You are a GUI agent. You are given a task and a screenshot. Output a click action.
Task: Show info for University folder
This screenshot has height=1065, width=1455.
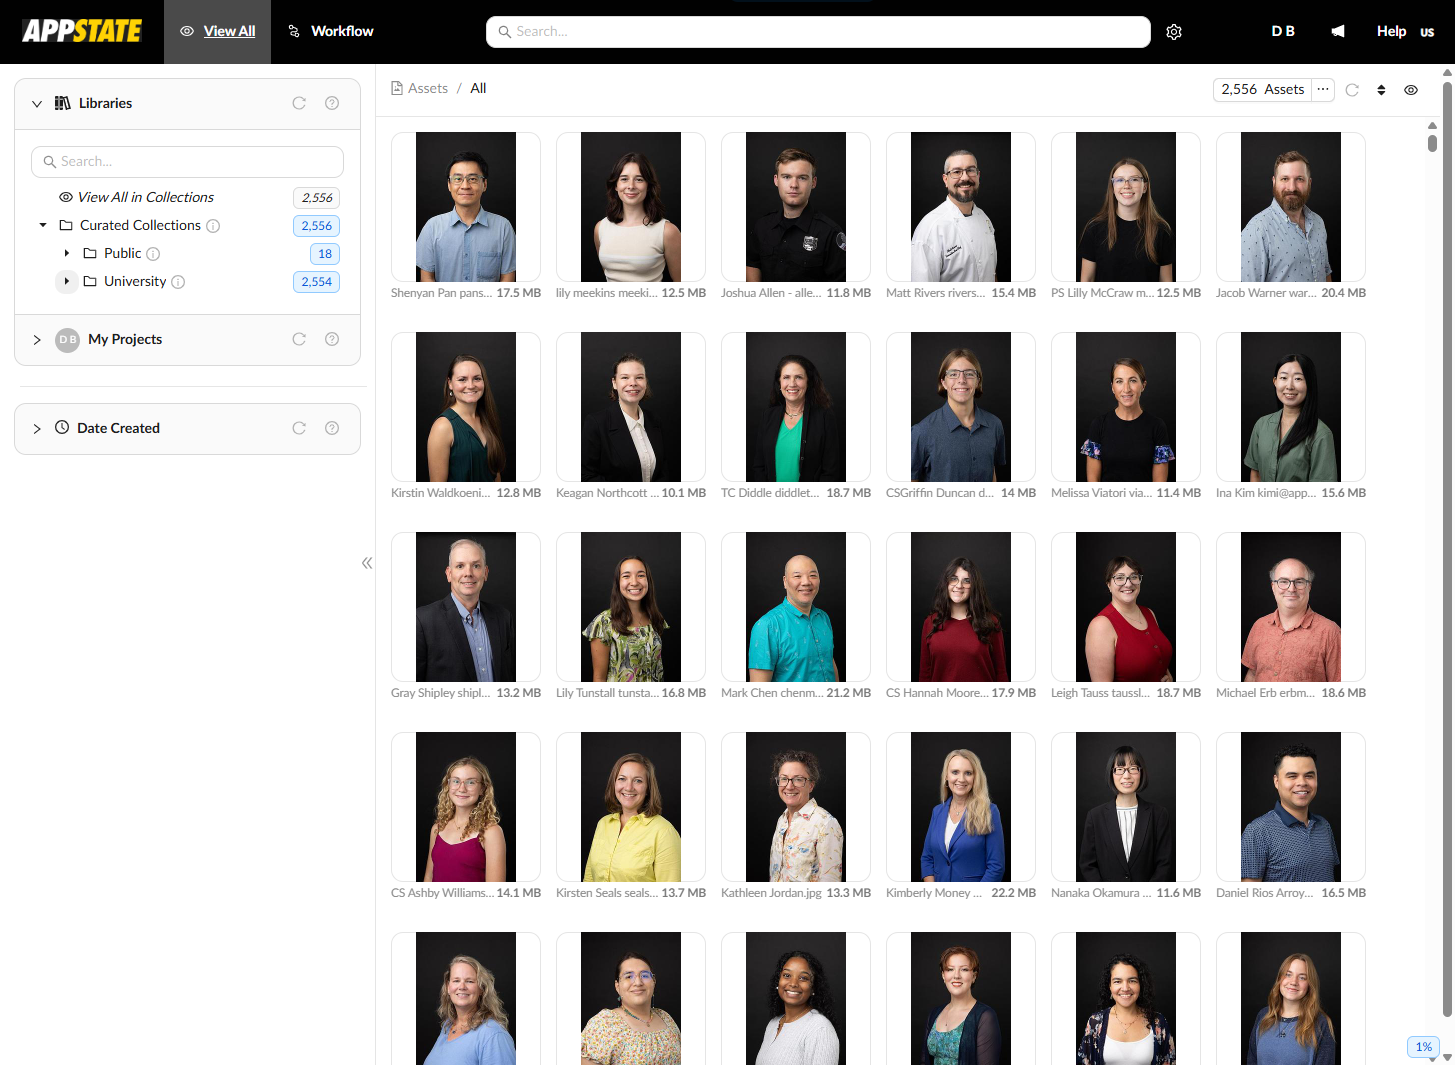(x=178, y=282)
